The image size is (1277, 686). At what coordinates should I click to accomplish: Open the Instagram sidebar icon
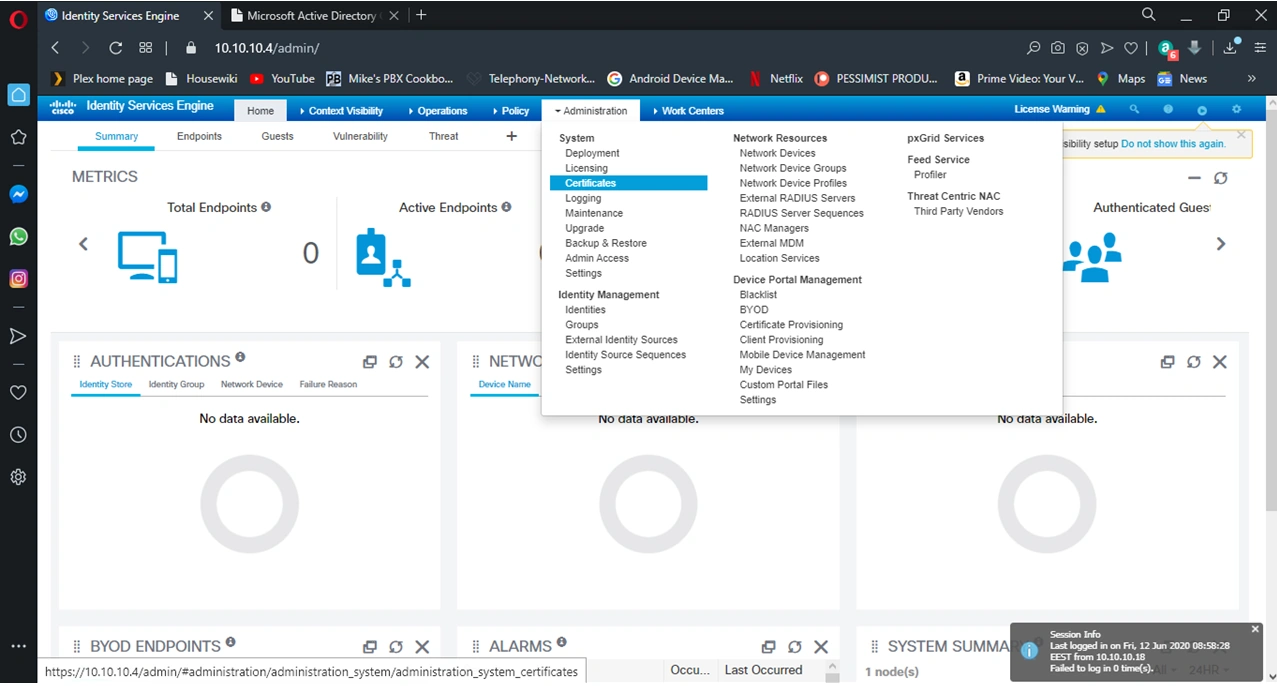pos(18,279)
